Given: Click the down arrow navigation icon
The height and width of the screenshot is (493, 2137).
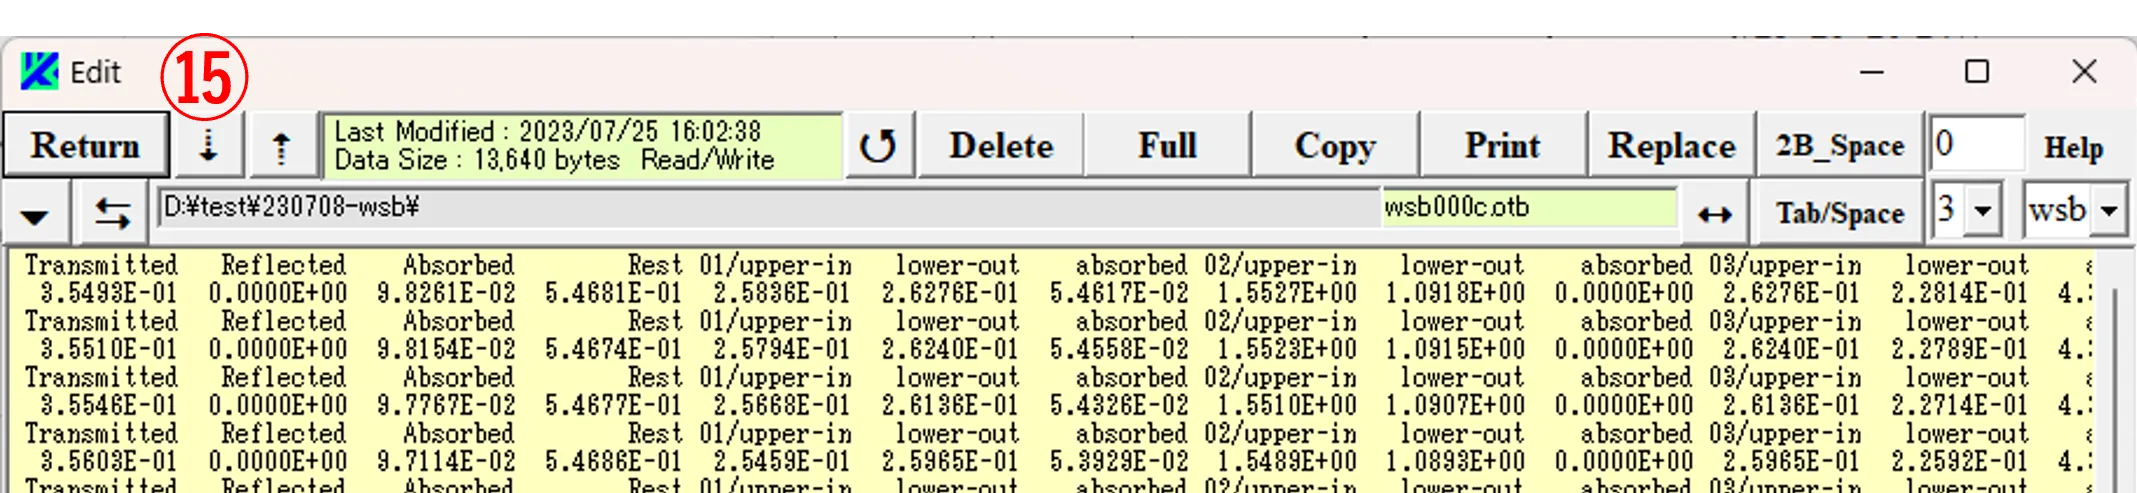Looking at the screenshot, I should tap(208, 146).
